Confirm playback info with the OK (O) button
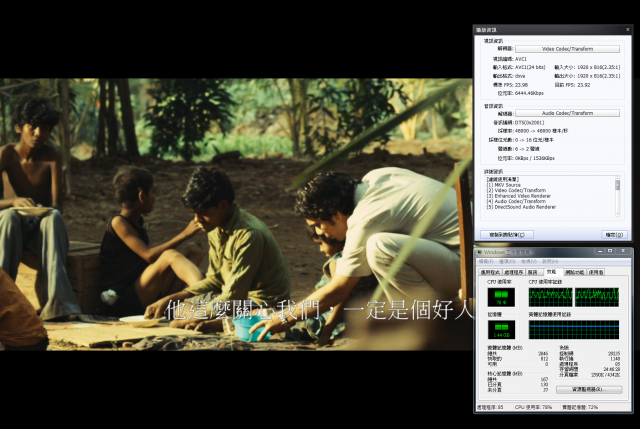The image size is (640, 429). pyautogui.click(x=613, y=235)
